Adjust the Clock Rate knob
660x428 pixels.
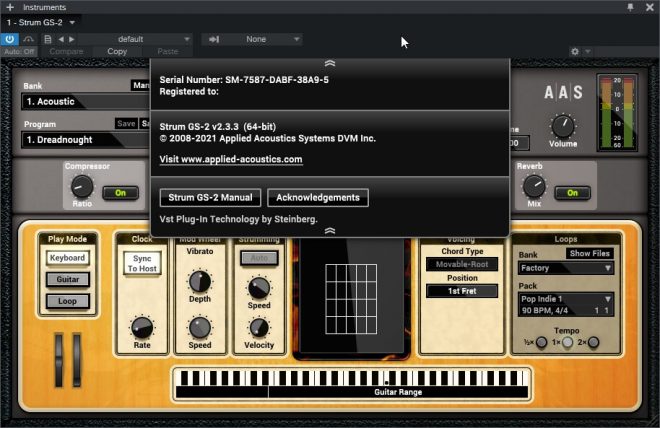click(x=142, y=328)
